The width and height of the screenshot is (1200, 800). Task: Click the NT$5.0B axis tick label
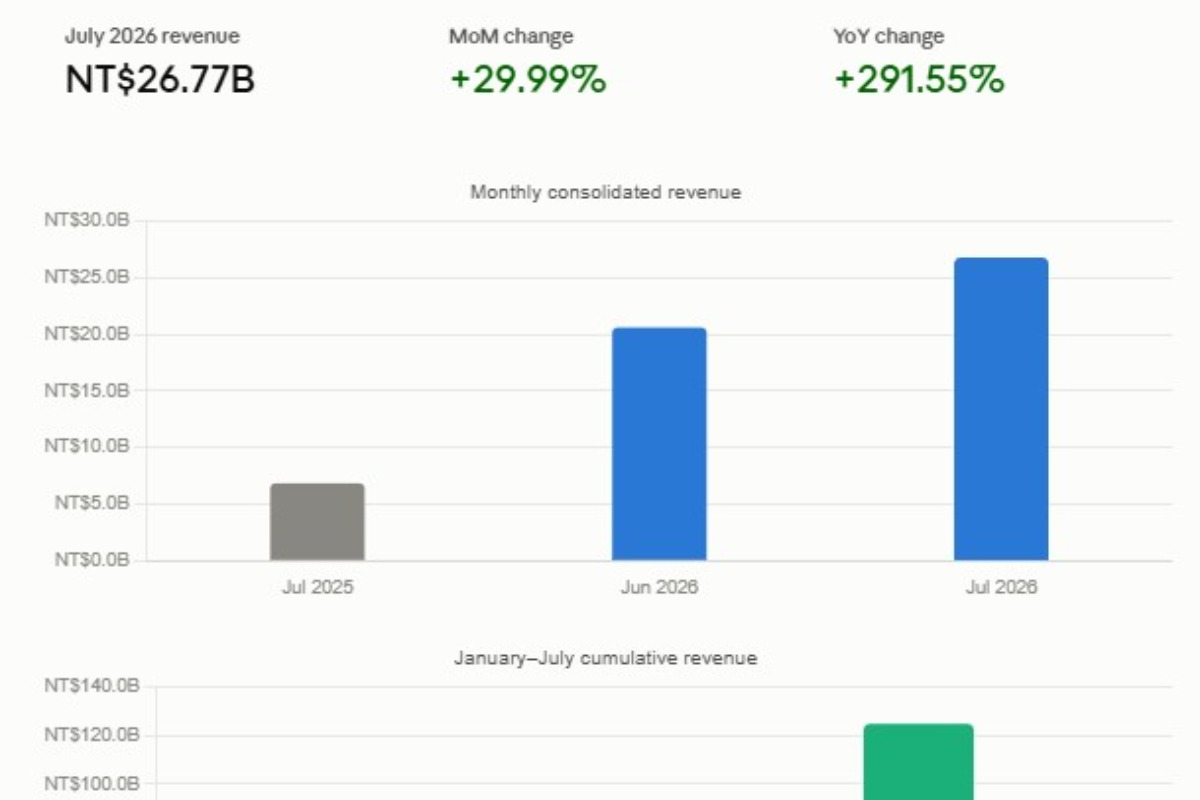[92, 504]
